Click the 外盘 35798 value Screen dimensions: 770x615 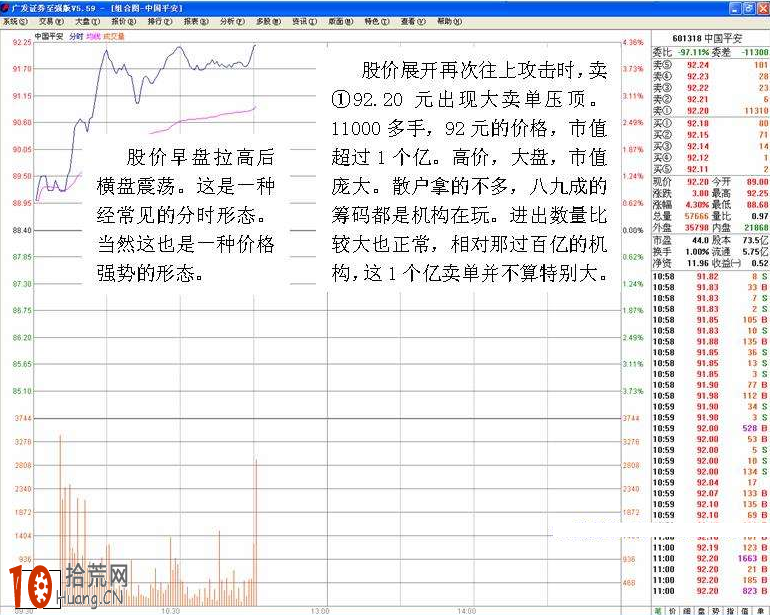coord(697,227)
